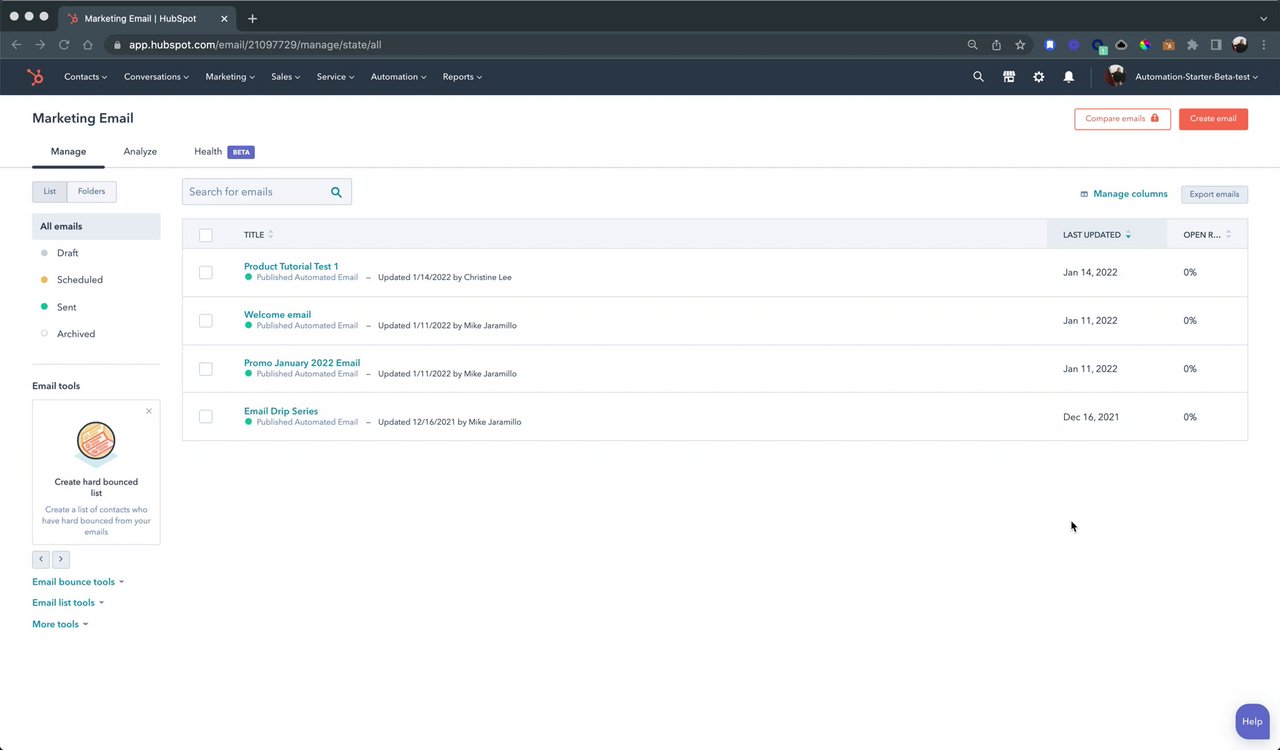Click the HubSpot sprocket logo
Viewport: 1280px width, 750px height.
[x=35, y=77]
